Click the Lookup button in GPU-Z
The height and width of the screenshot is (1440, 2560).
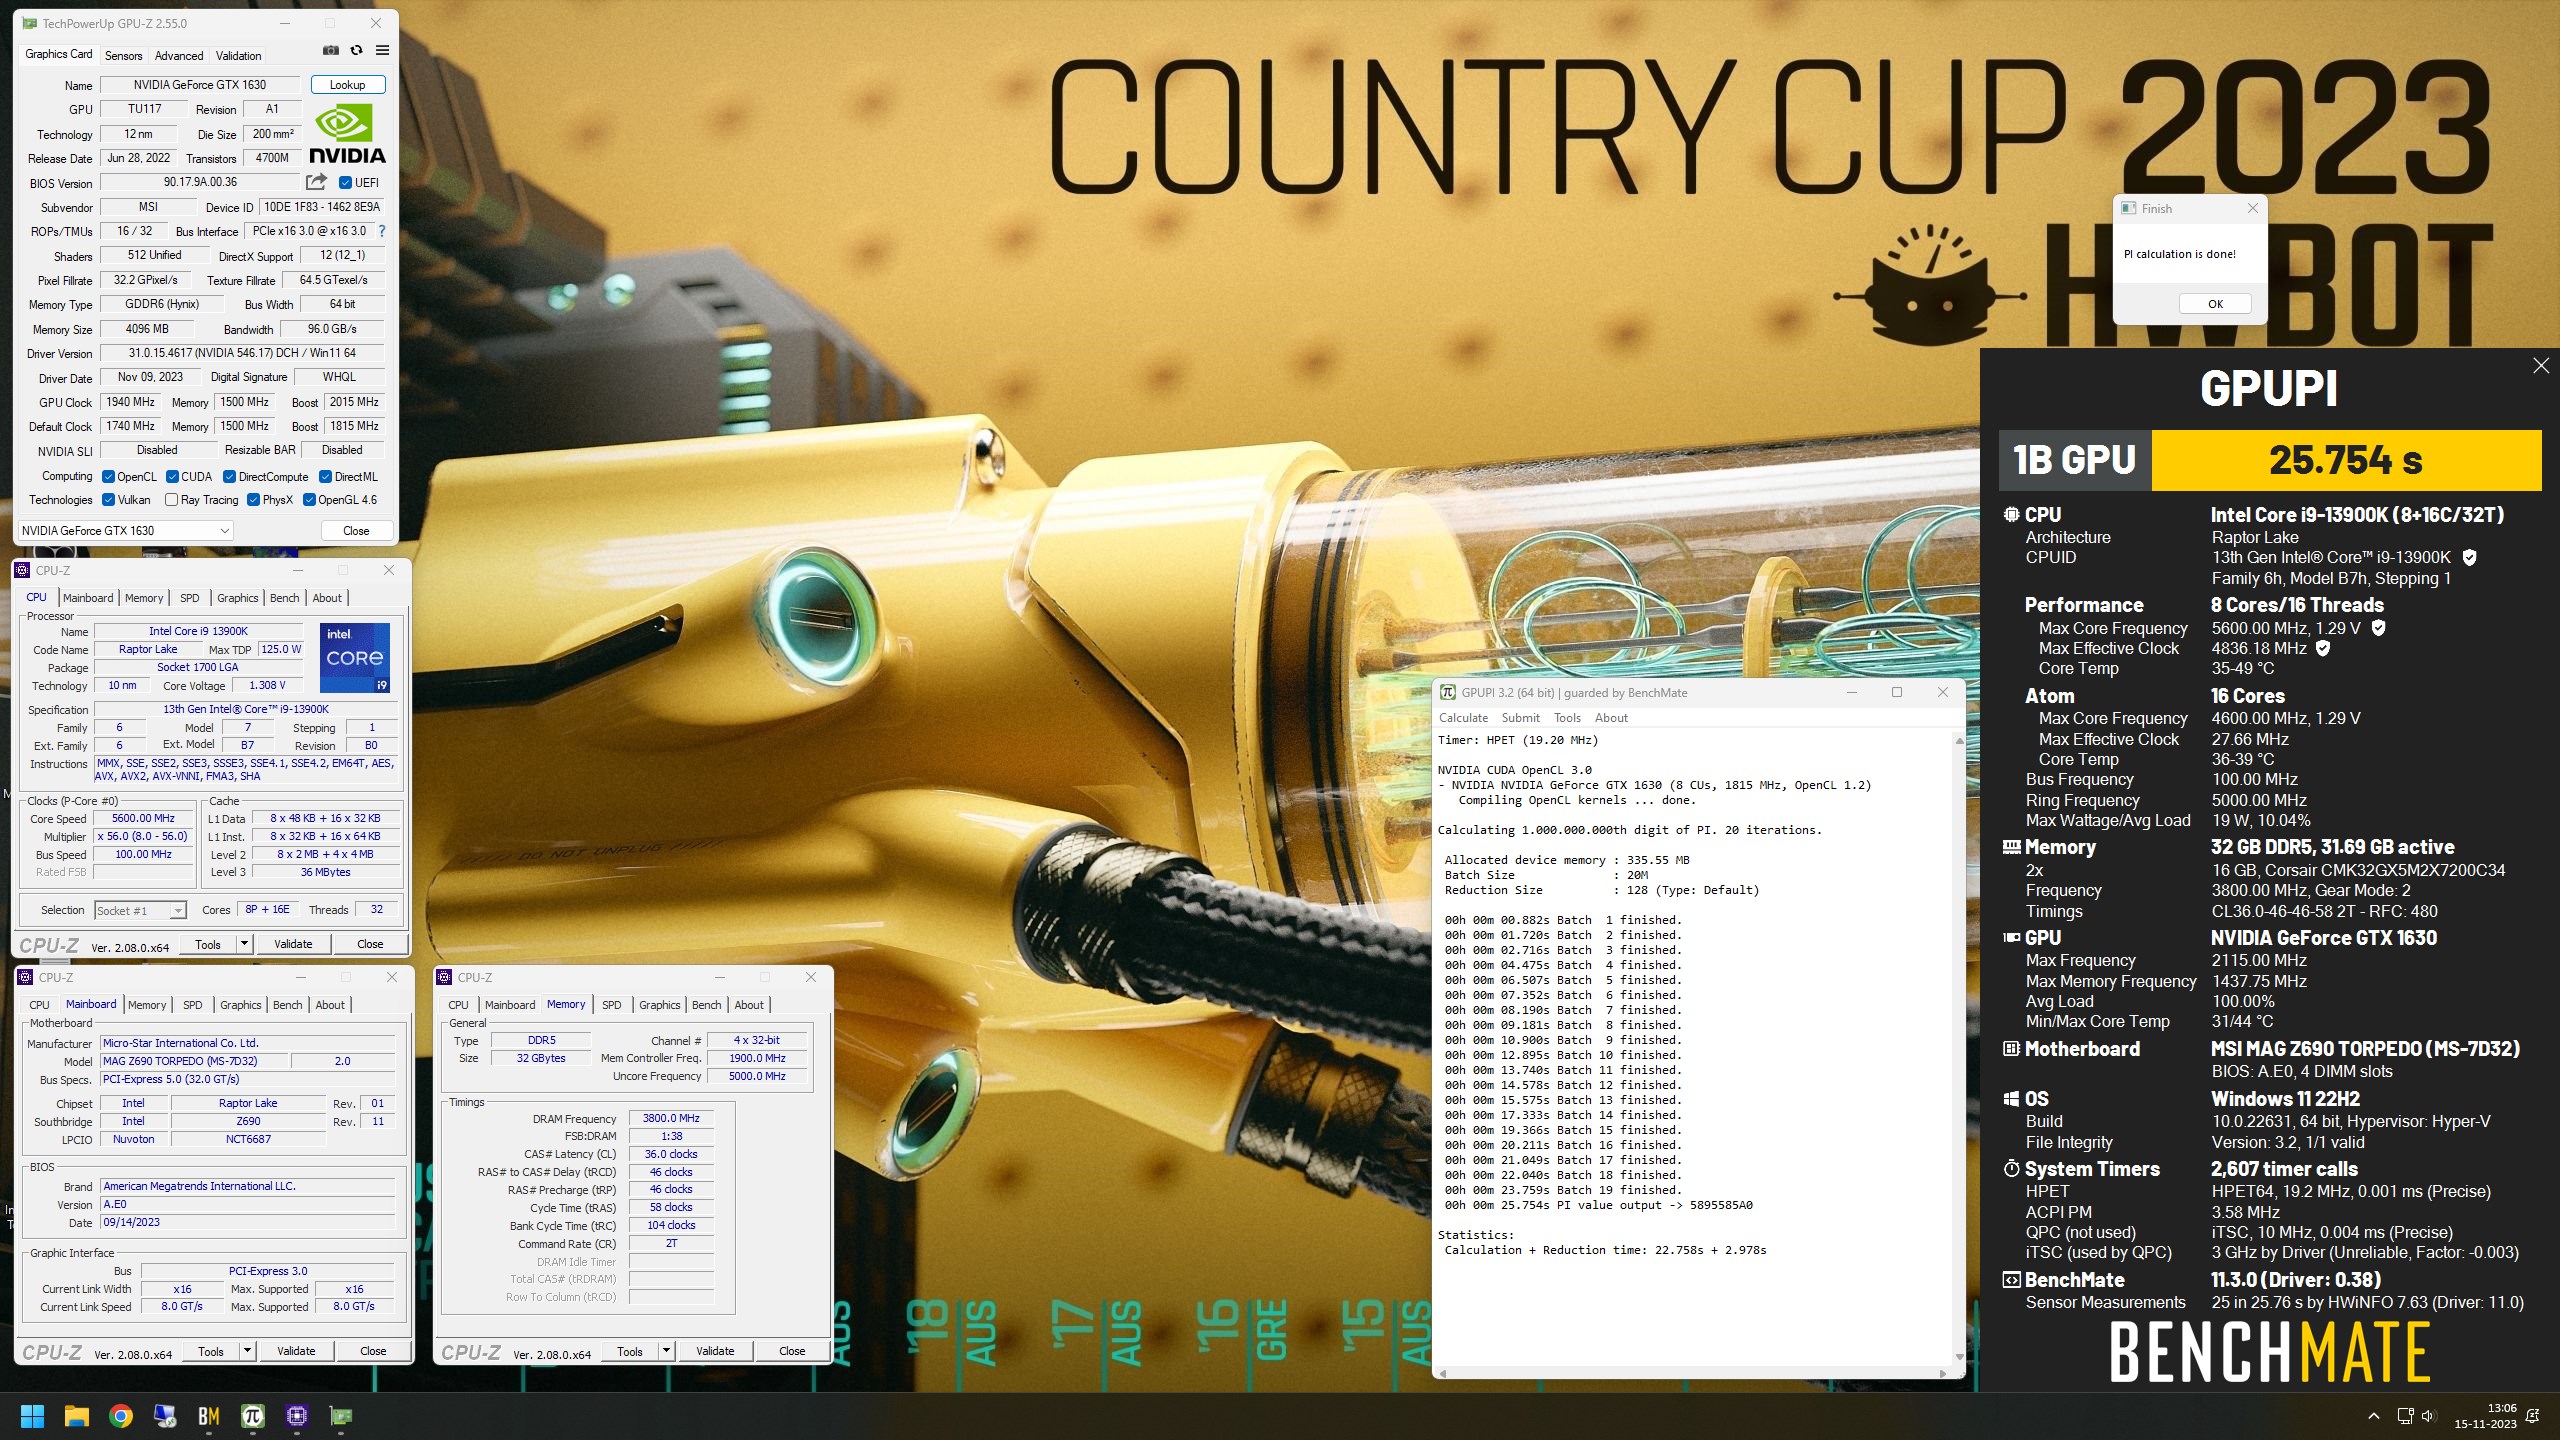pyautogui.click(x=347, y=85)
